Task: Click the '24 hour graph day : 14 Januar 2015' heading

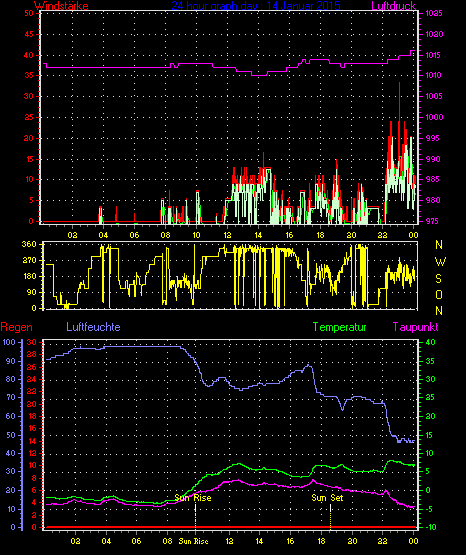Action: tap(256, 6)
